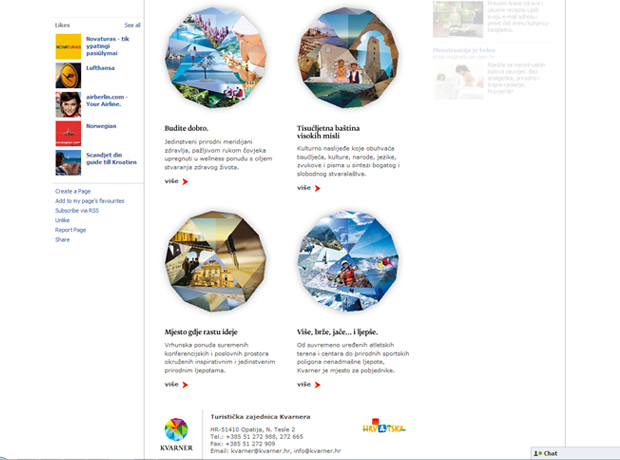Click See all in Likes section
The width and height of the screenshot is (620, 460).
132,24
